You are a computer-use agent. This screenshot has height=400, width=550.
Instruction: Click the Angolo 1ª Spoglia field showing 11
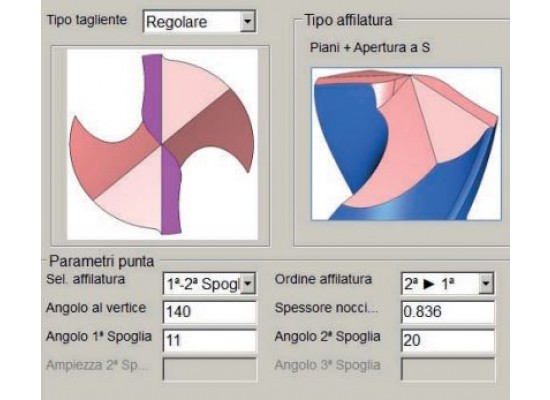point(210,340)
